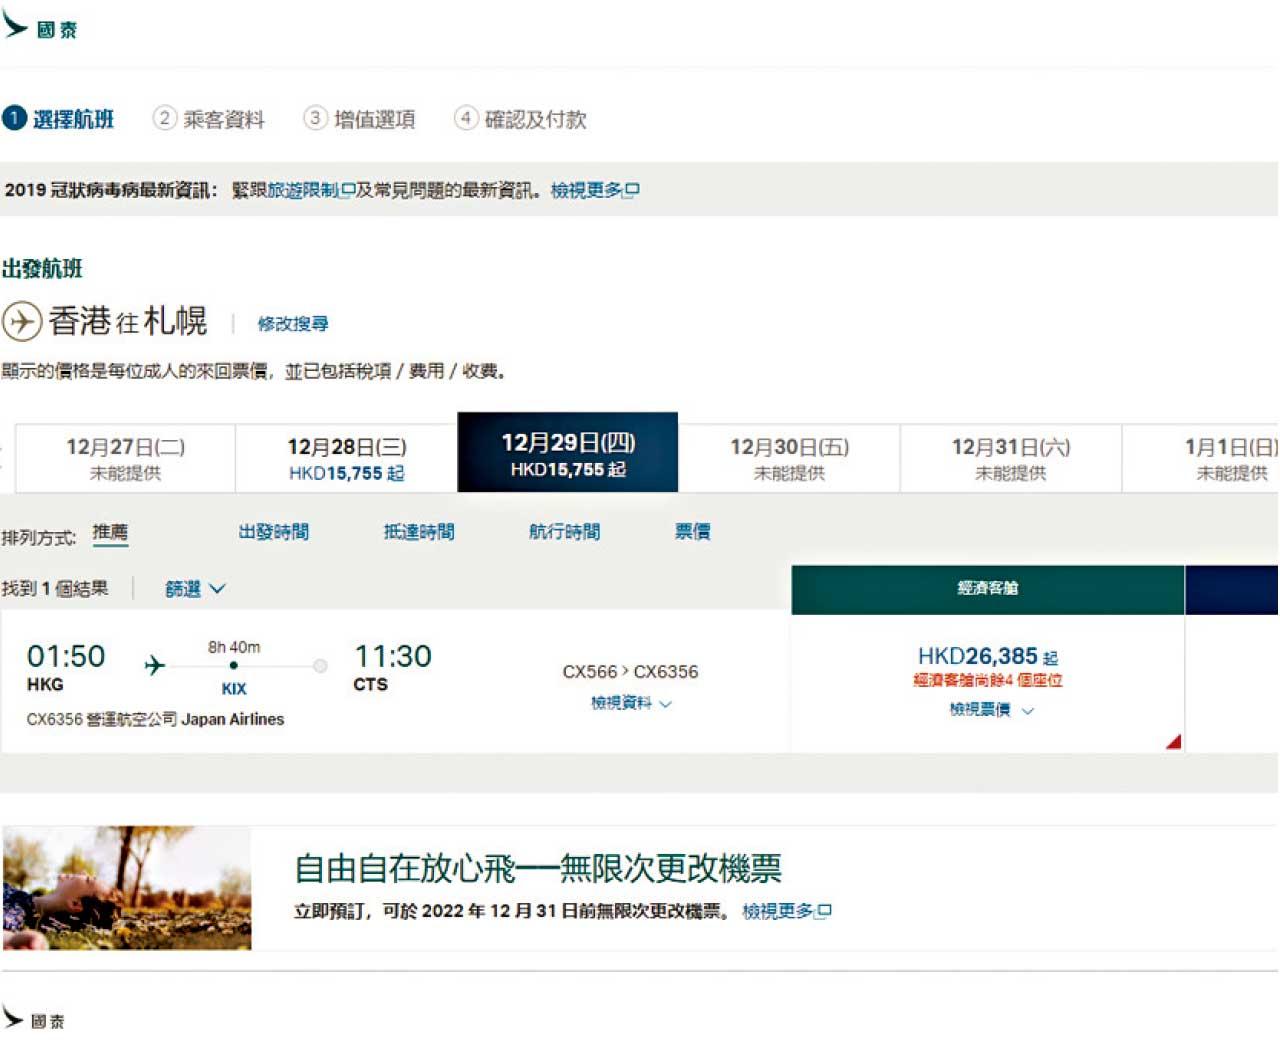Click the Cathay Pacific logo in the footer
Viewport: 1280px width, 1041px height.
[x=34, y=1018]
